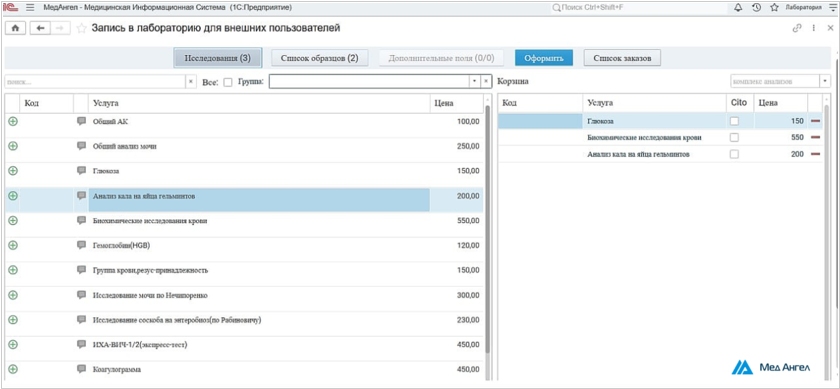Add Группа крови service with plus icon

tap(13, 270)
